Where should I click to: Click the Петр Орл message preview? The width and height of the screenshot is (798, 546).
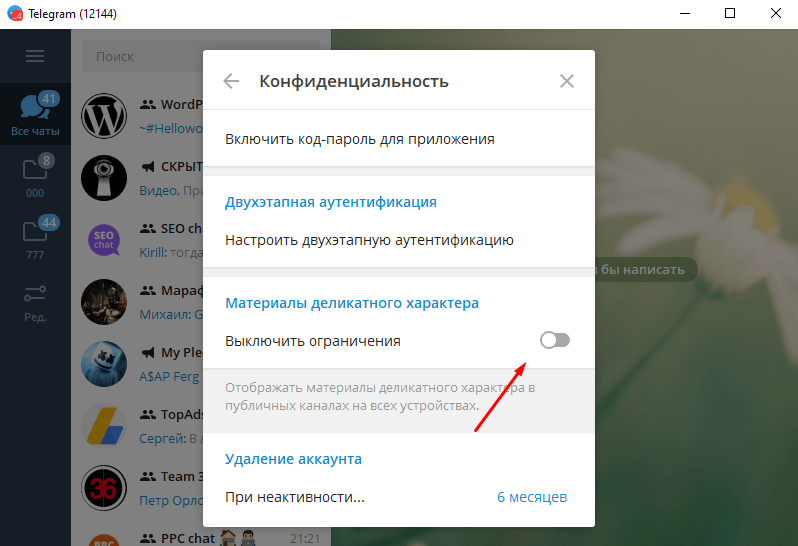pyautogui.click(x=171, y=501)
